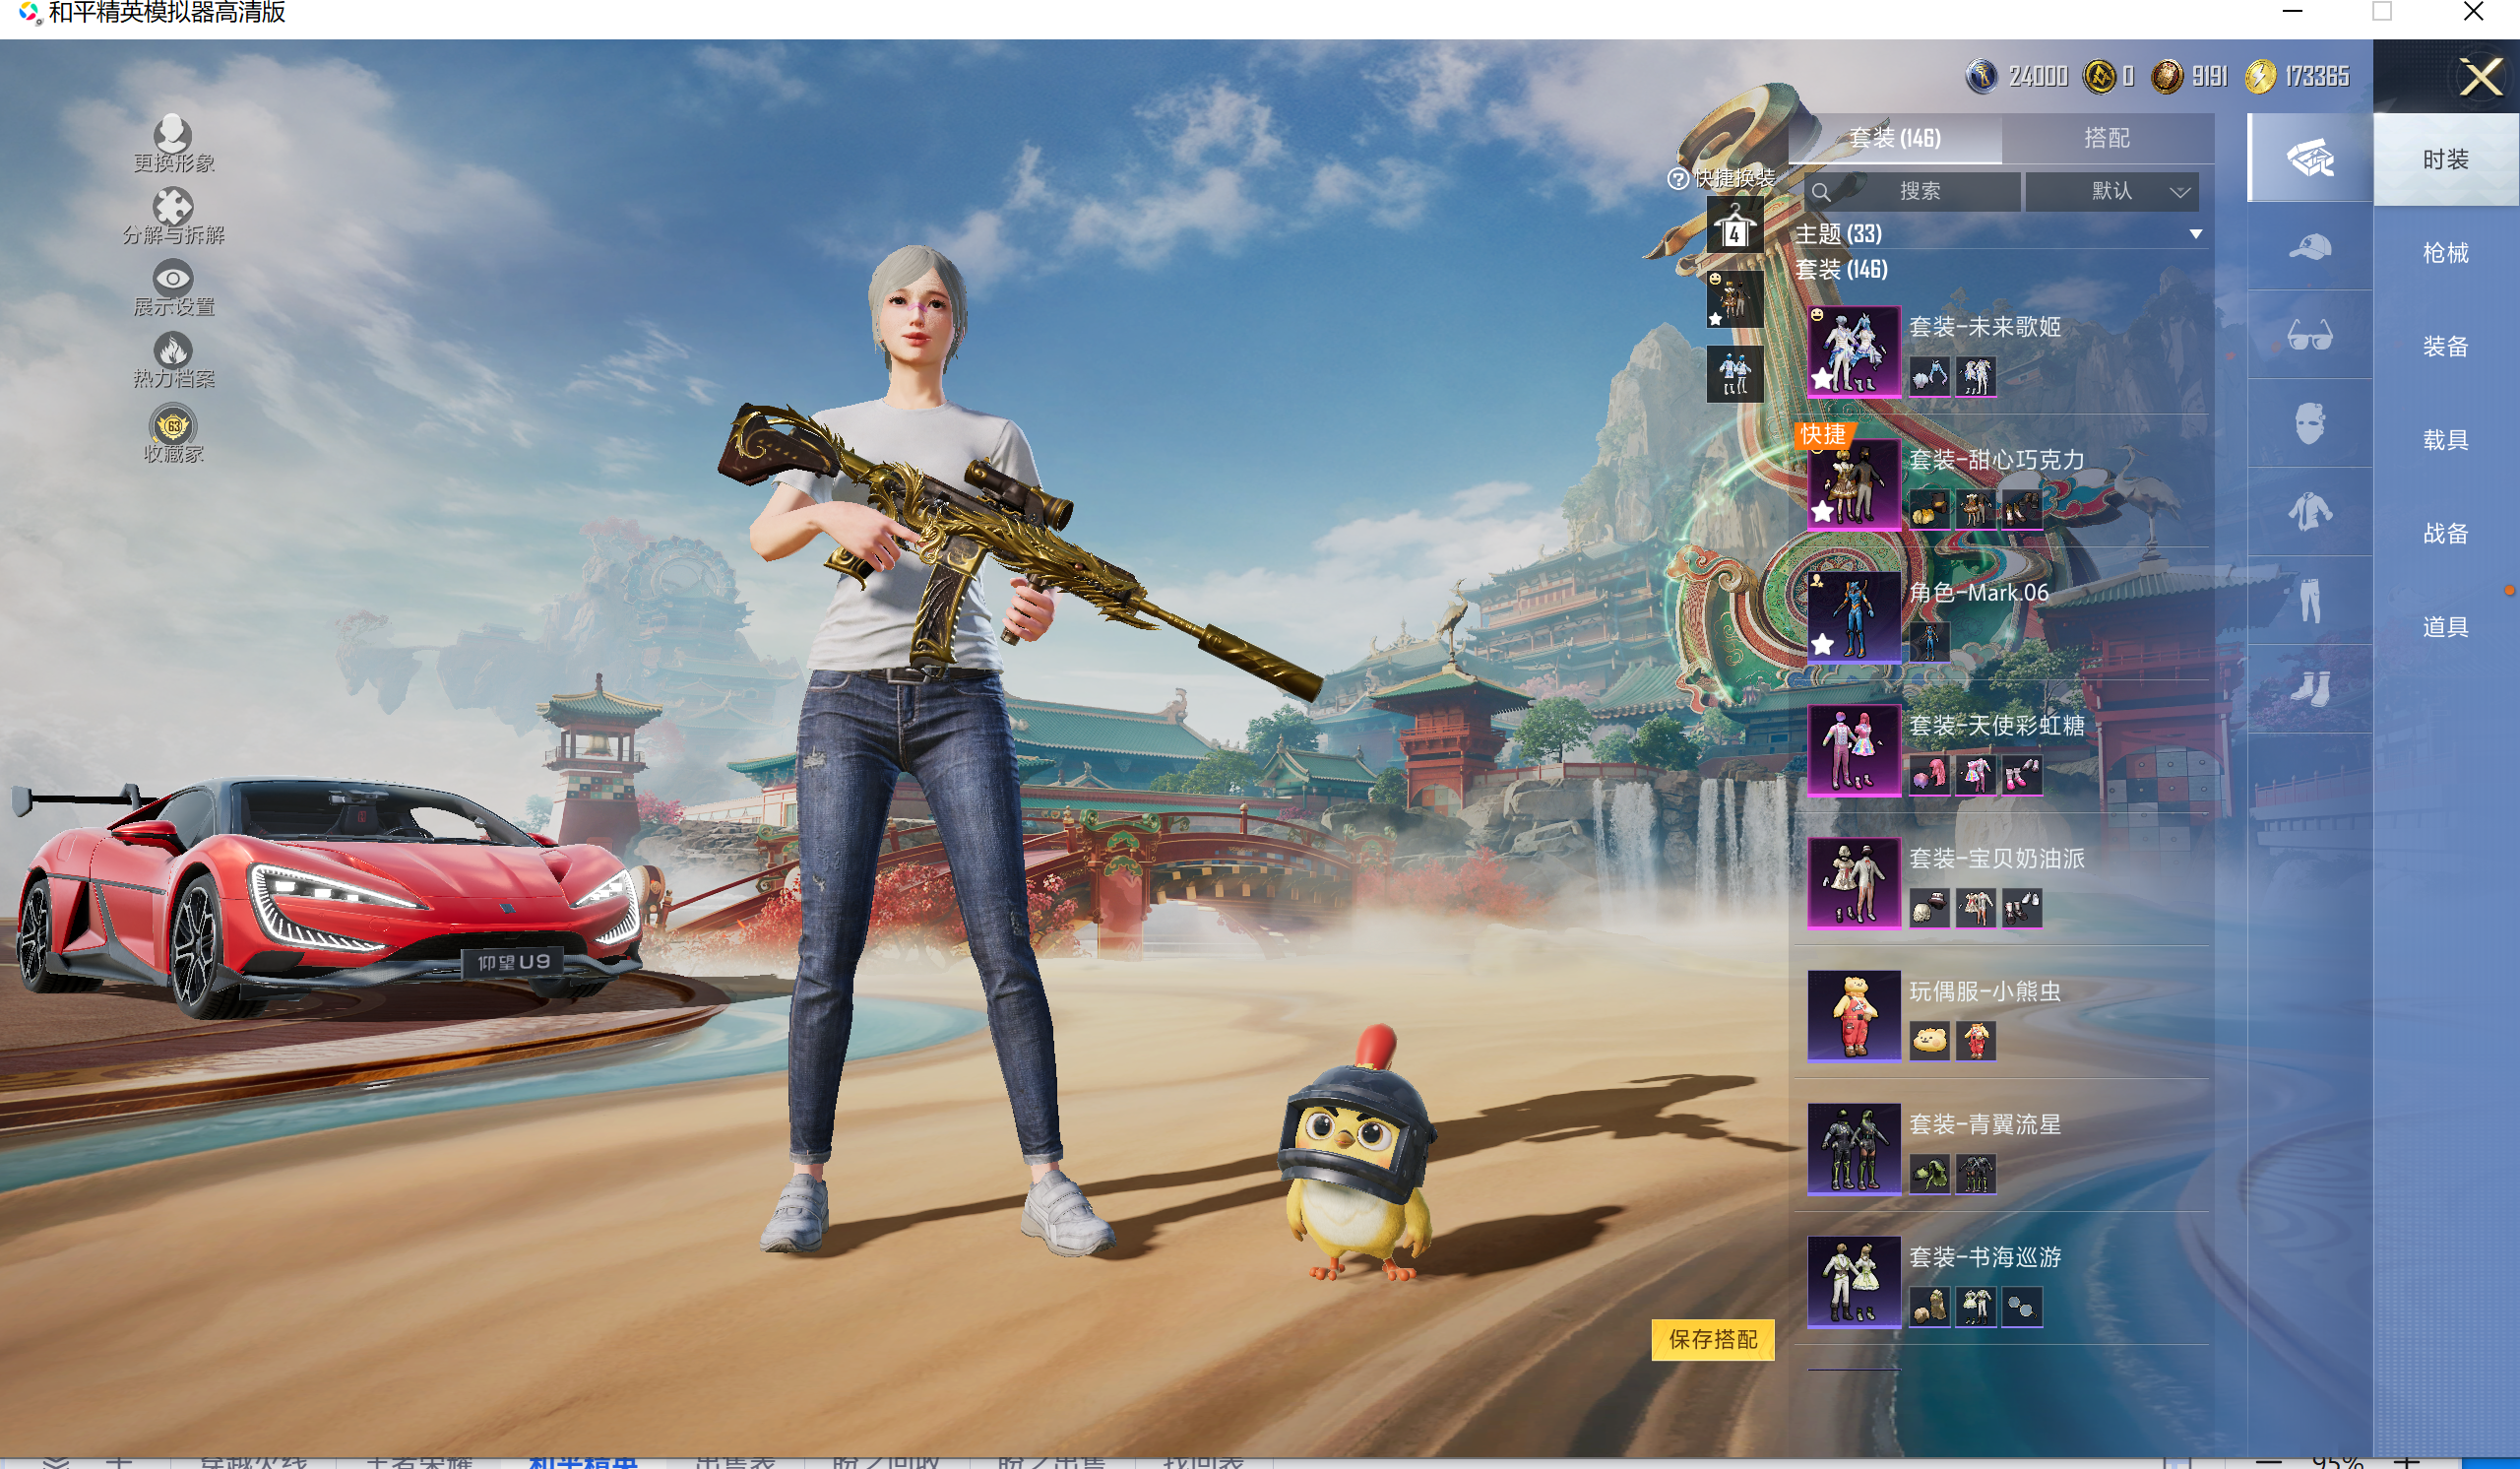Click the 分解与拆解 puzzle piece icon

pos(173,207)
